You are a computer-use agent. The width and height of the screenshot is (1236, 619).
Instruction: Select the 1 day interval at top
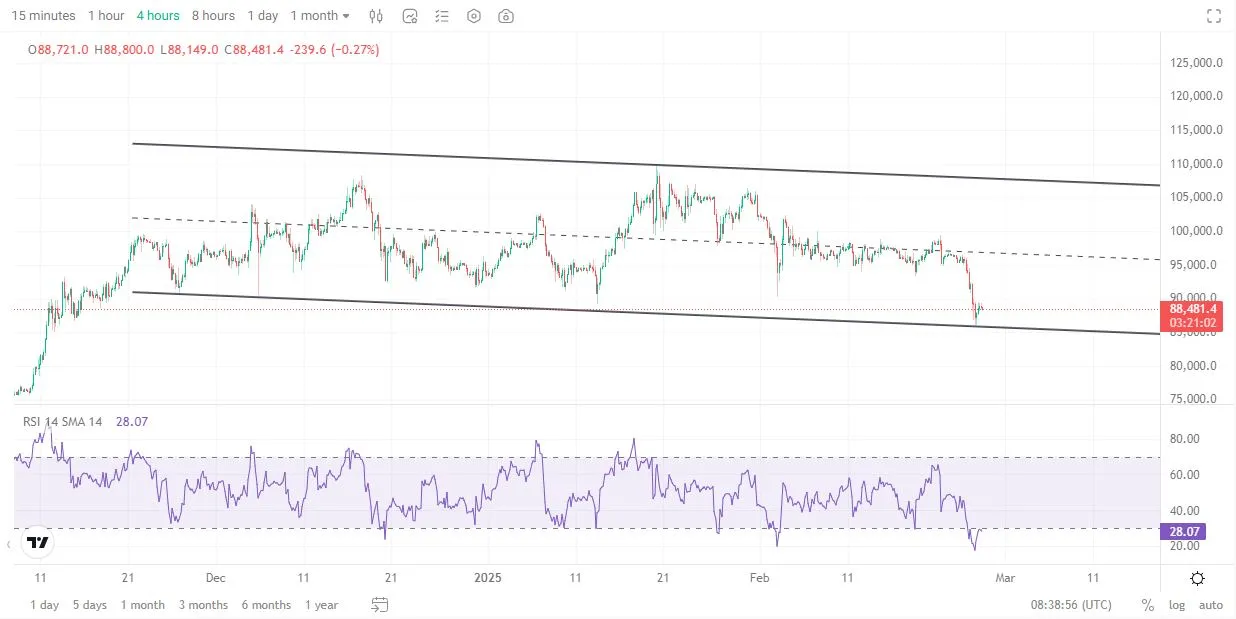[263, 16]
